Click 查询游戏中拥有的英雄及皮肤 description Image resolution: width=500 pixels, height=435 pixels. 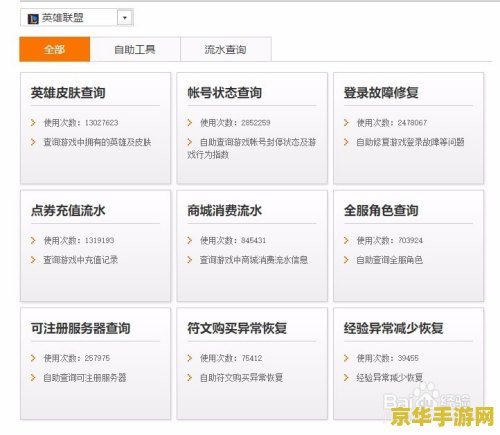point(97,142)
